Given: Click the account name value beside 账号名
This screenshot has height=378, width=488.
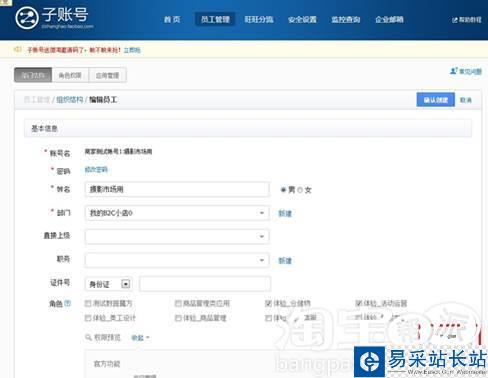Looking at the screenshot, I should [118, 152].
